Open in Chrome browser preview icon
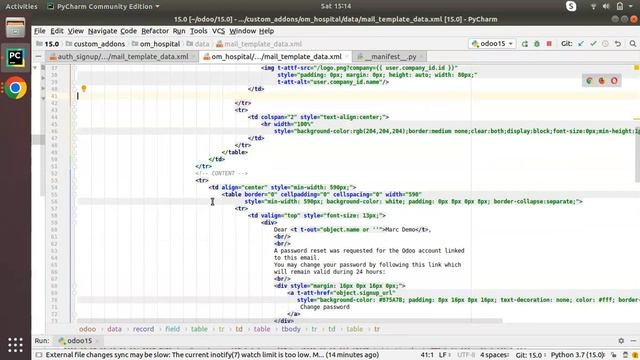 tap(589, 81)
